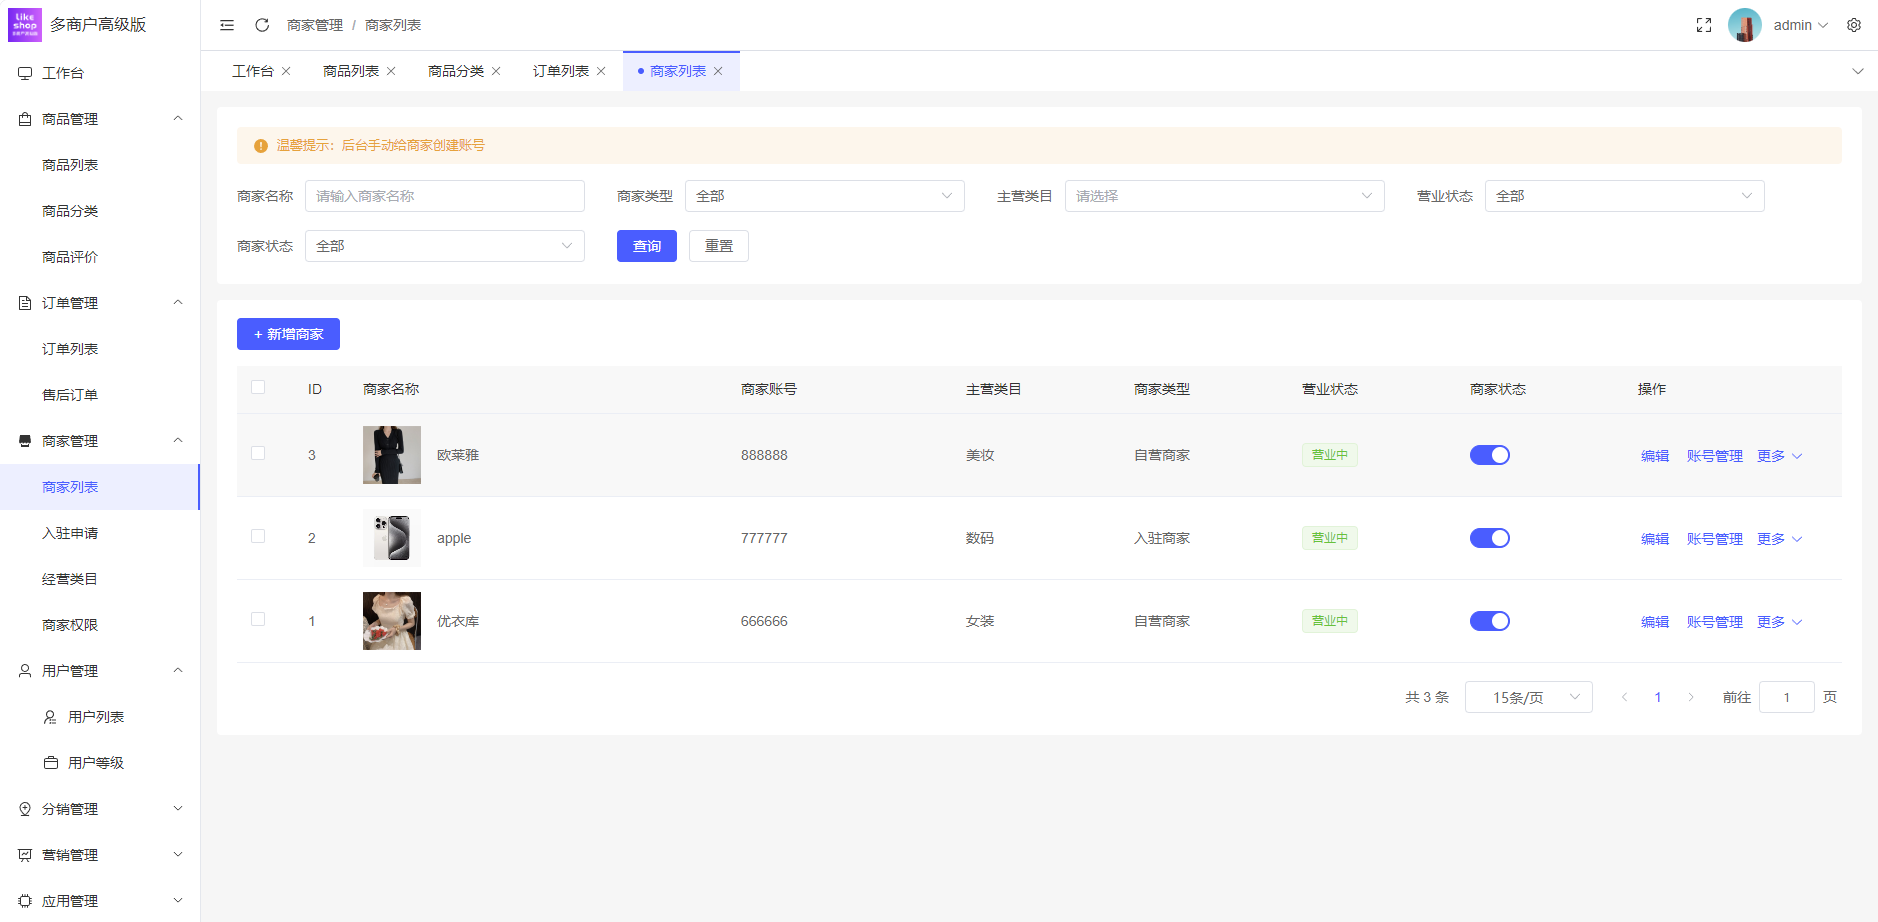Open 订单管理 via its document icon
Screen dimensions: 1878x922
click(24, 302)
